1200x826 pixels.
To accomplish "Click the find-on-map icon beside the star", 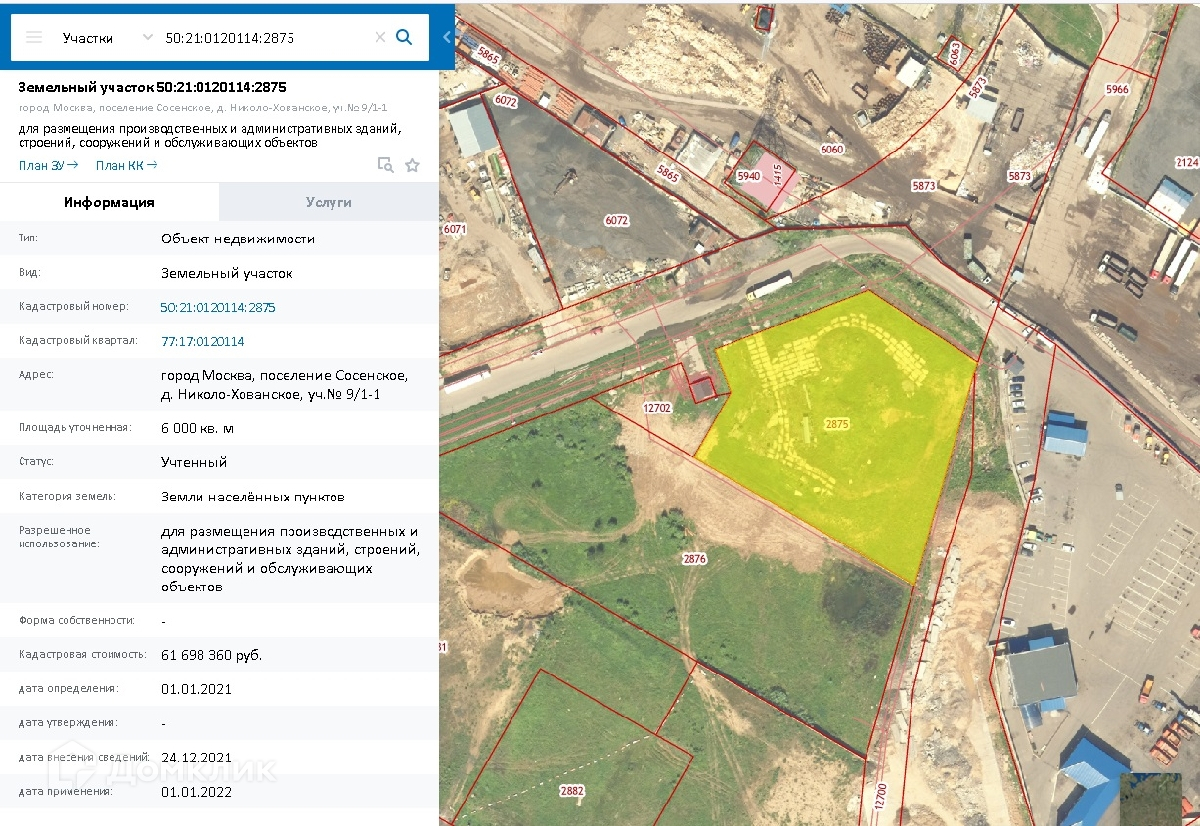I will (385, 165).
